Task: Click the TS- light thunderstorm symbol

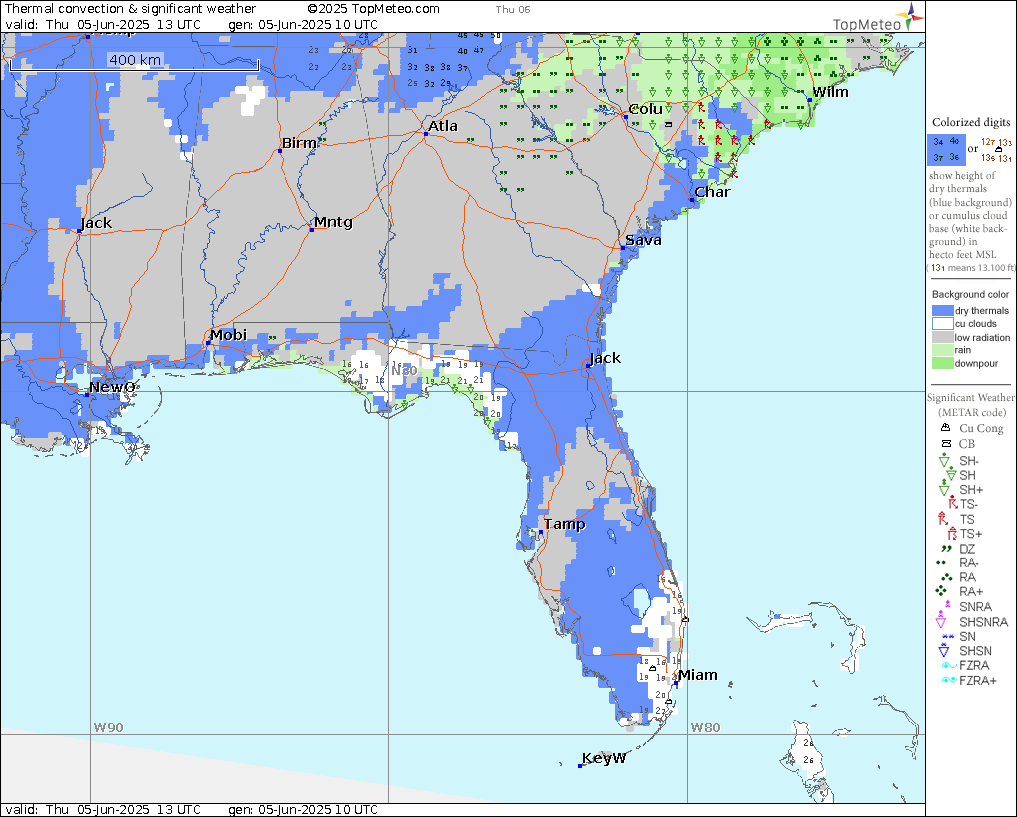Action: pyautogui.click(x=952, y=504)
